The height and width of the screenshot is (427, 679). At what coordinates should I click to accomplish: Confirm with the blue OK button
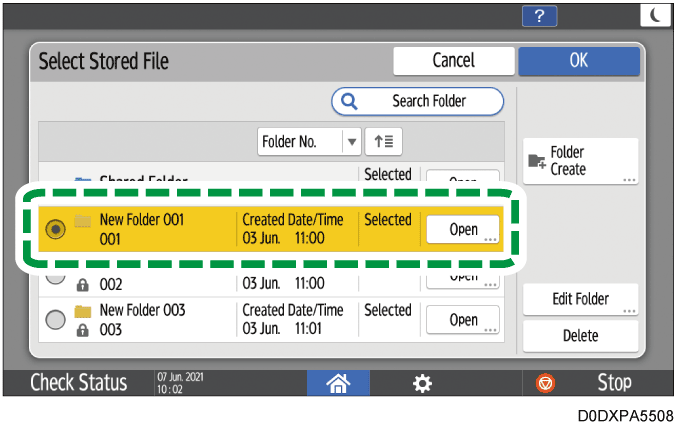coord(578,61)
